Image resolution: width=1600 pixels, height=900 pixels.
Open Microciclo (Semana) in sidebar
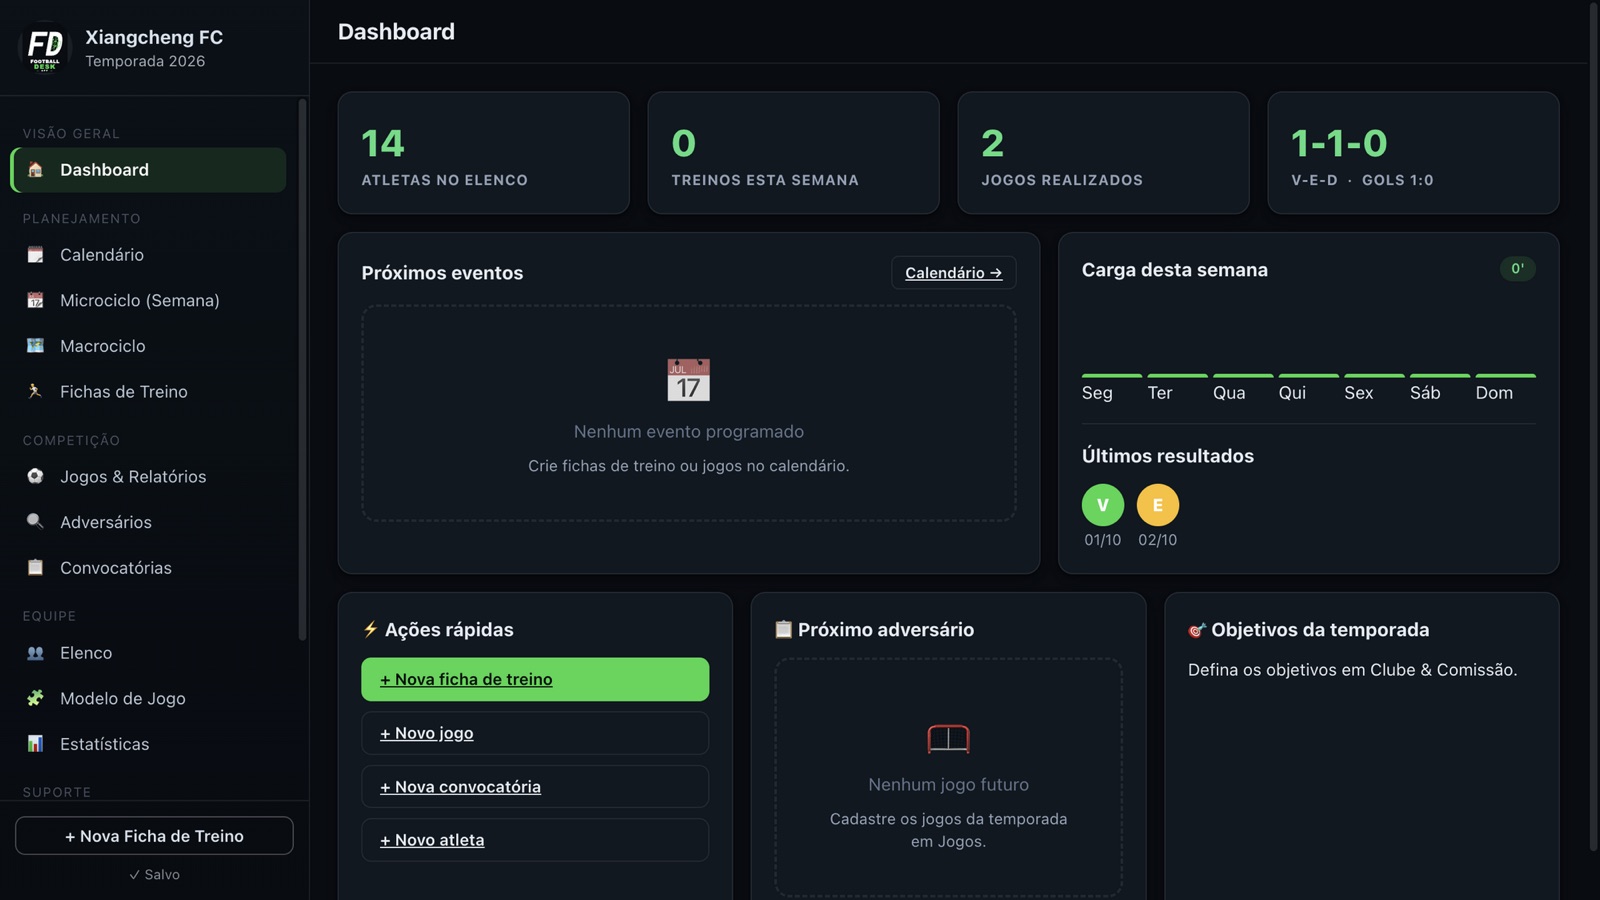148,300
